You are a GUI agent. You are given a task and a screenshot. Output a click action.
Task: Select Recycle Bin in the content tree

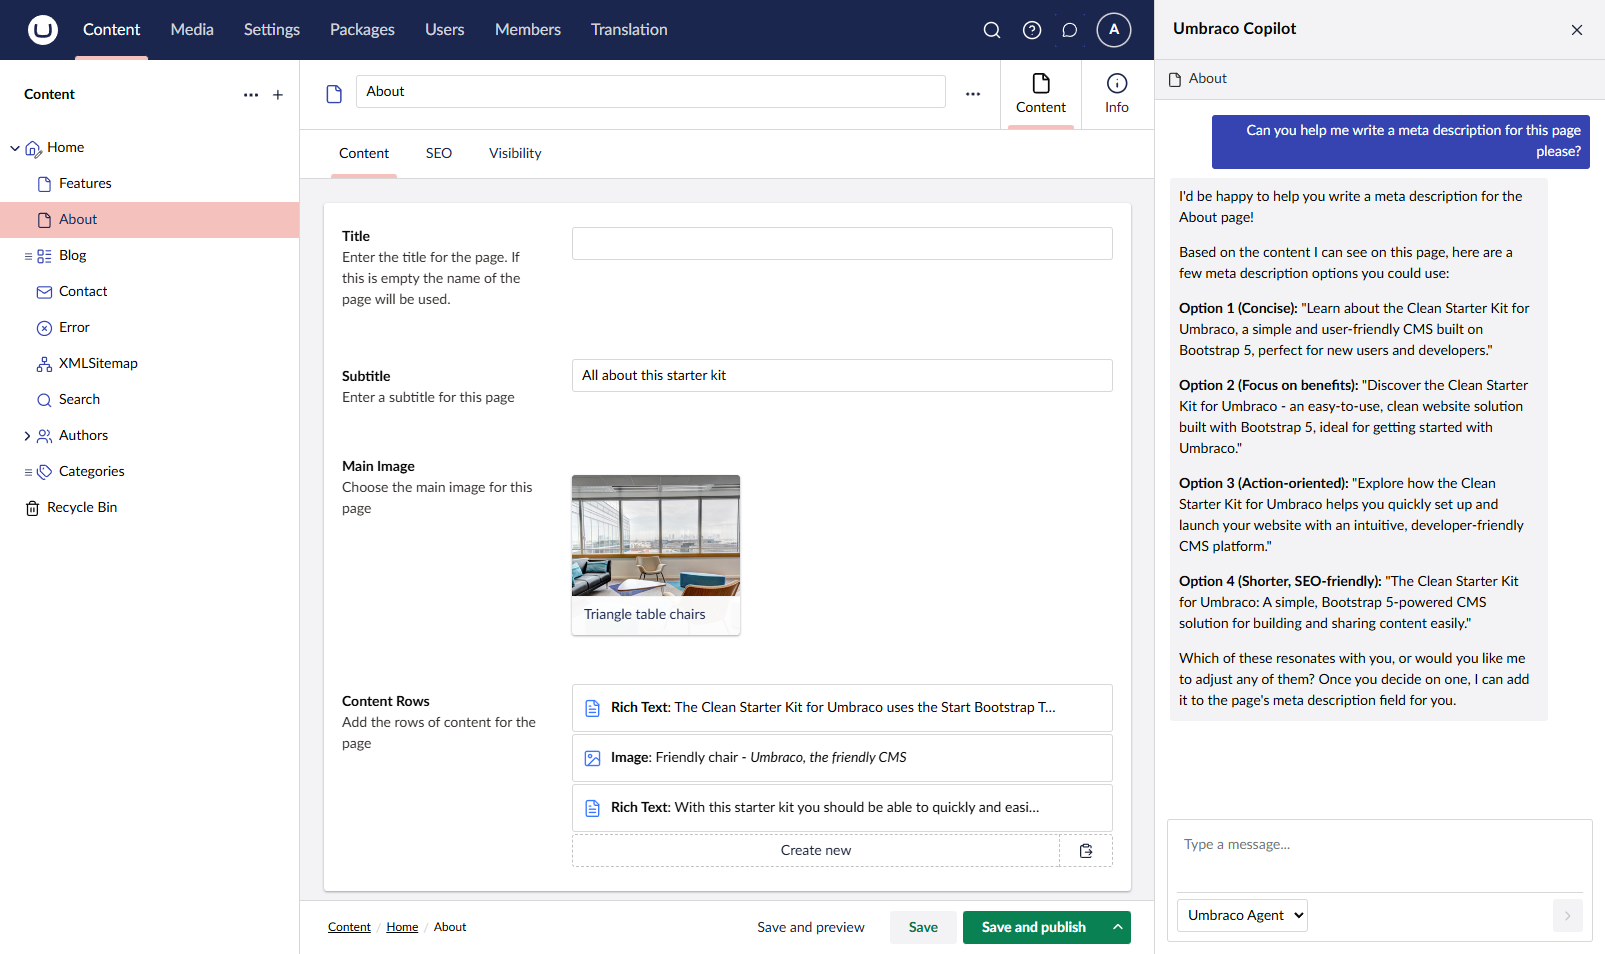pos(82,508)
